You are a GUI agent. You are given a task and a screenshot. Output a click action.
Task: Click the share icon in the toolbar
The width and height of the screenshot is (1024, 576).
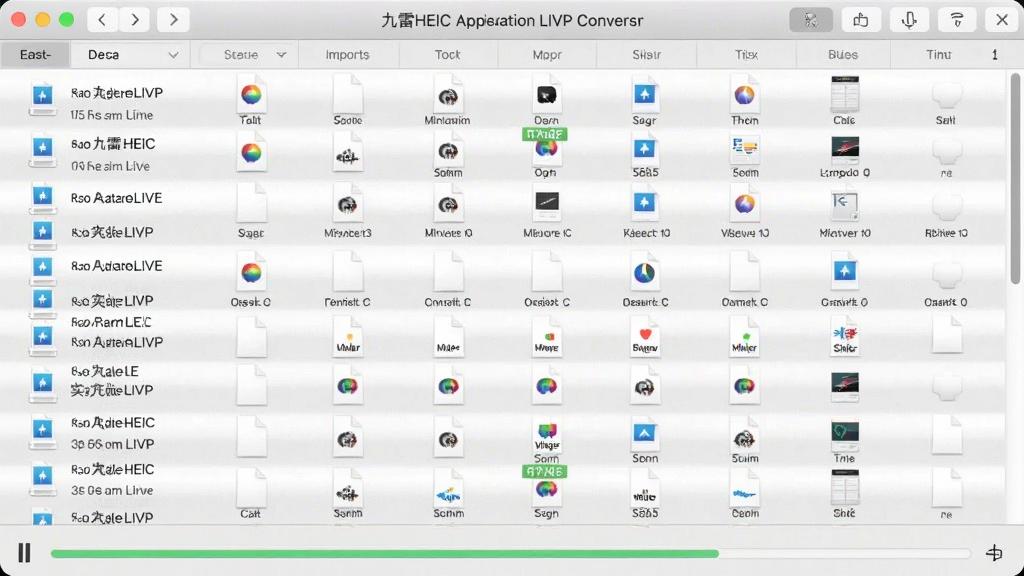click(861, 20)
